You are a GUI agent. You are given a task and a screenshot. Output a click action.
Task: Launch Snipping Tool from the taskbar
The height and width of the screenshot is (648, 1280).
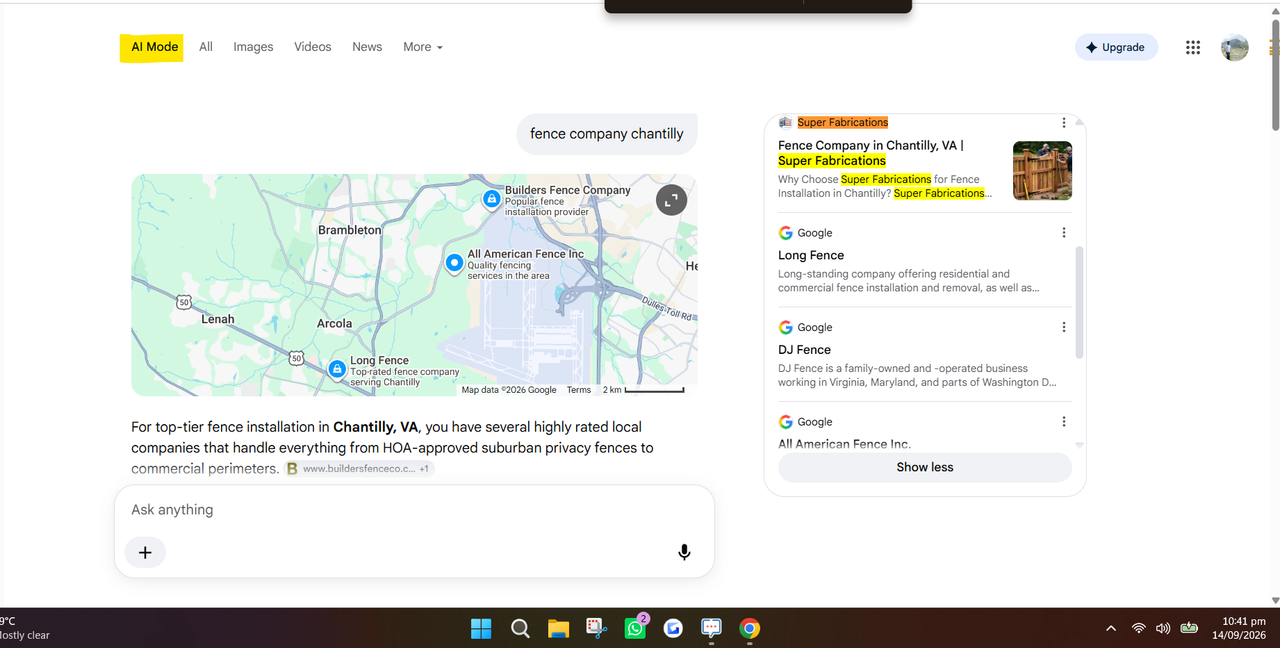[x=597, y=629]
